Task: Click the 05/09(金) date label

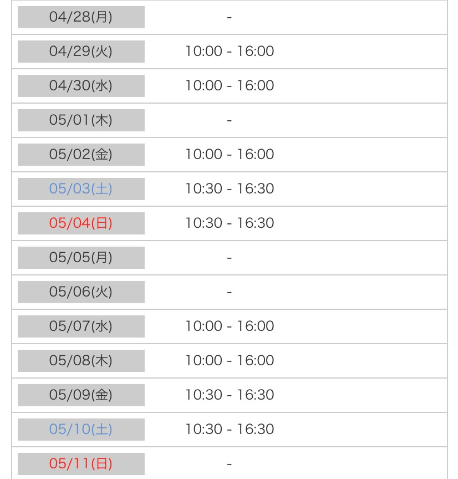Action: click(81, 395)
